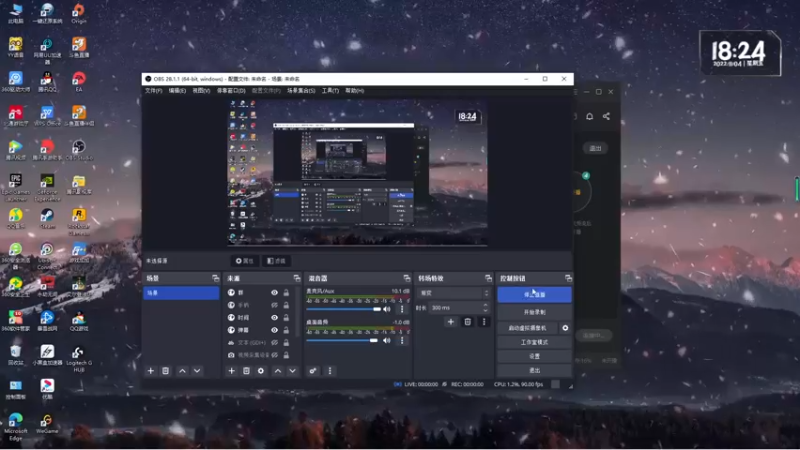This screenshot has height=450, width=800.
Task: Open the OBS Studio desktop shortcut
Action: click(x=79, y=151)
